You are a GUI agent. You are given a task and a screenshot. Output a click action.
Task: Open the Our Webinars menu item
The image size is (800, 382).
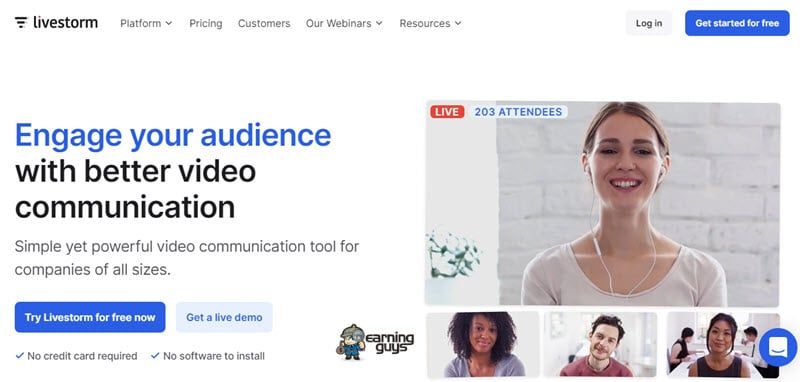pos(338,23)
